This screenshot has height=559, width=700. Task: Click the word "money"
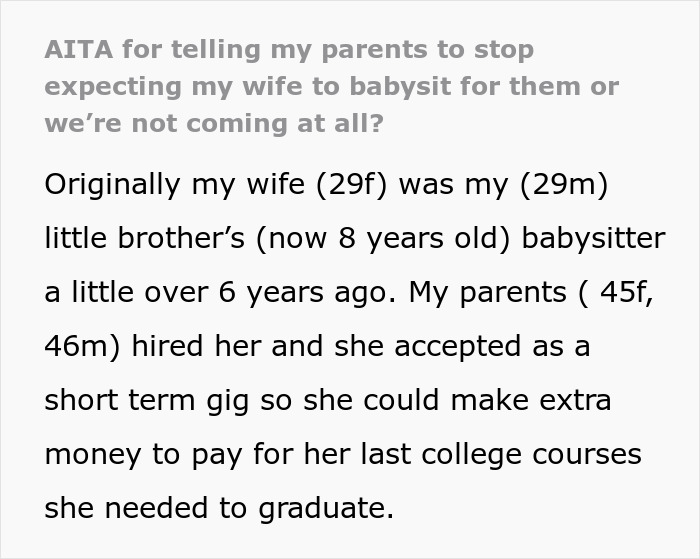point(96,454)
